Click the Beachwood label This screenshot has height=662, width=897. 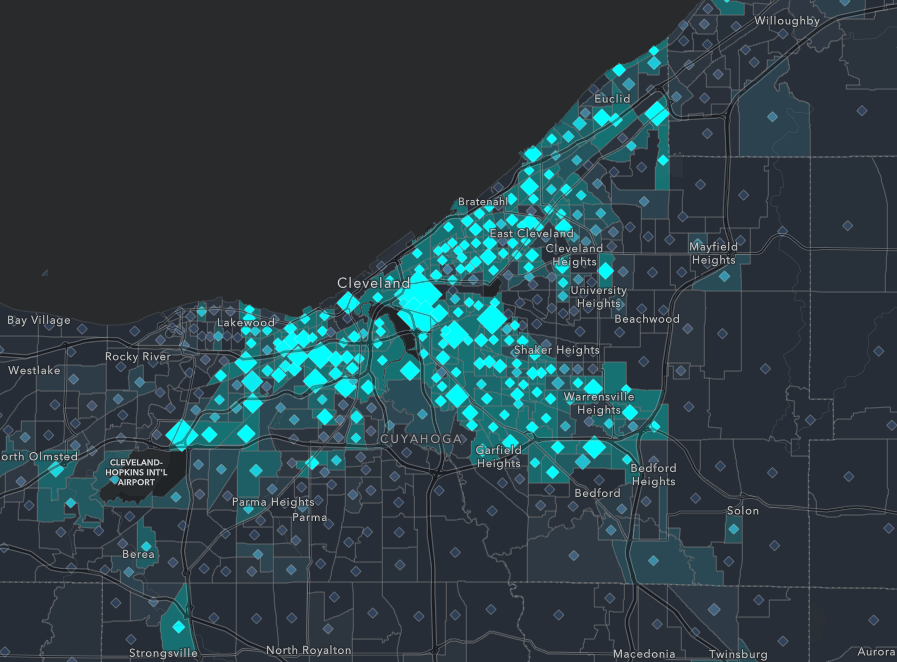click(646, 319)
